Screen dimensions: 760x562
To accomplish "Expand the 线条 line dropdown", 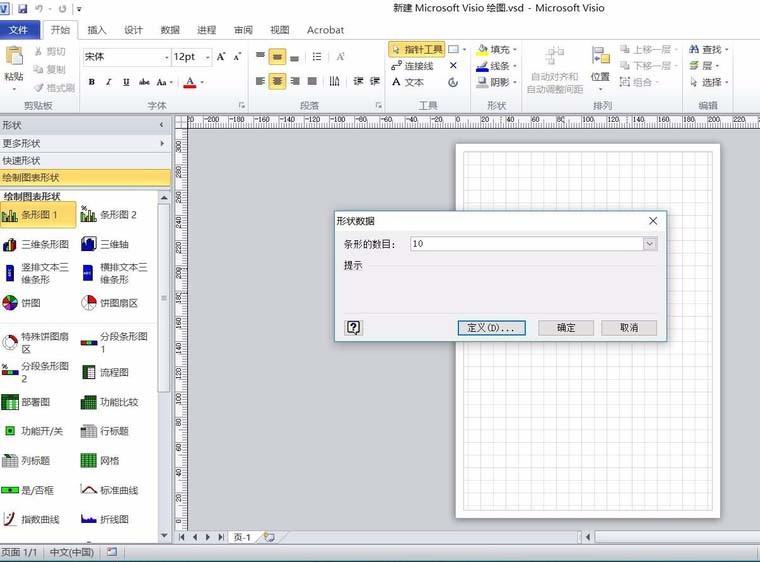I will [515, 65].
